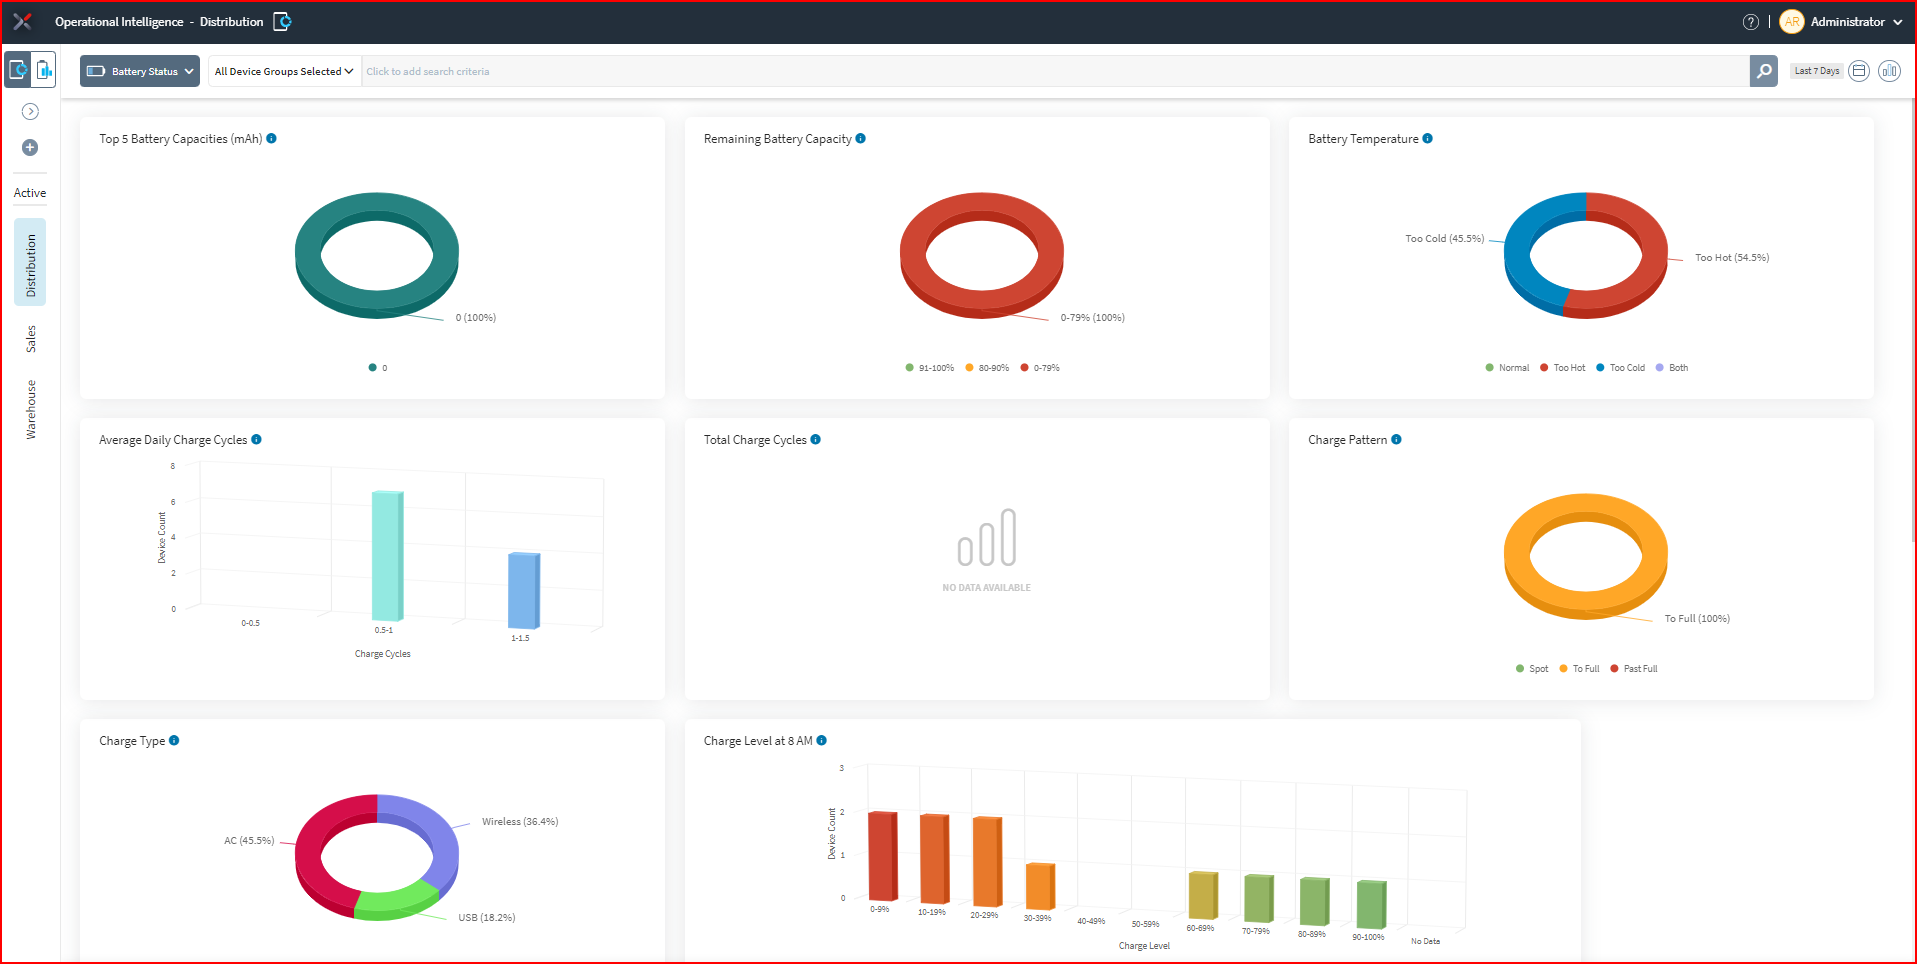Toggle the 80-90% legend item
The image size is (1917, 964).
pos(987,368)
